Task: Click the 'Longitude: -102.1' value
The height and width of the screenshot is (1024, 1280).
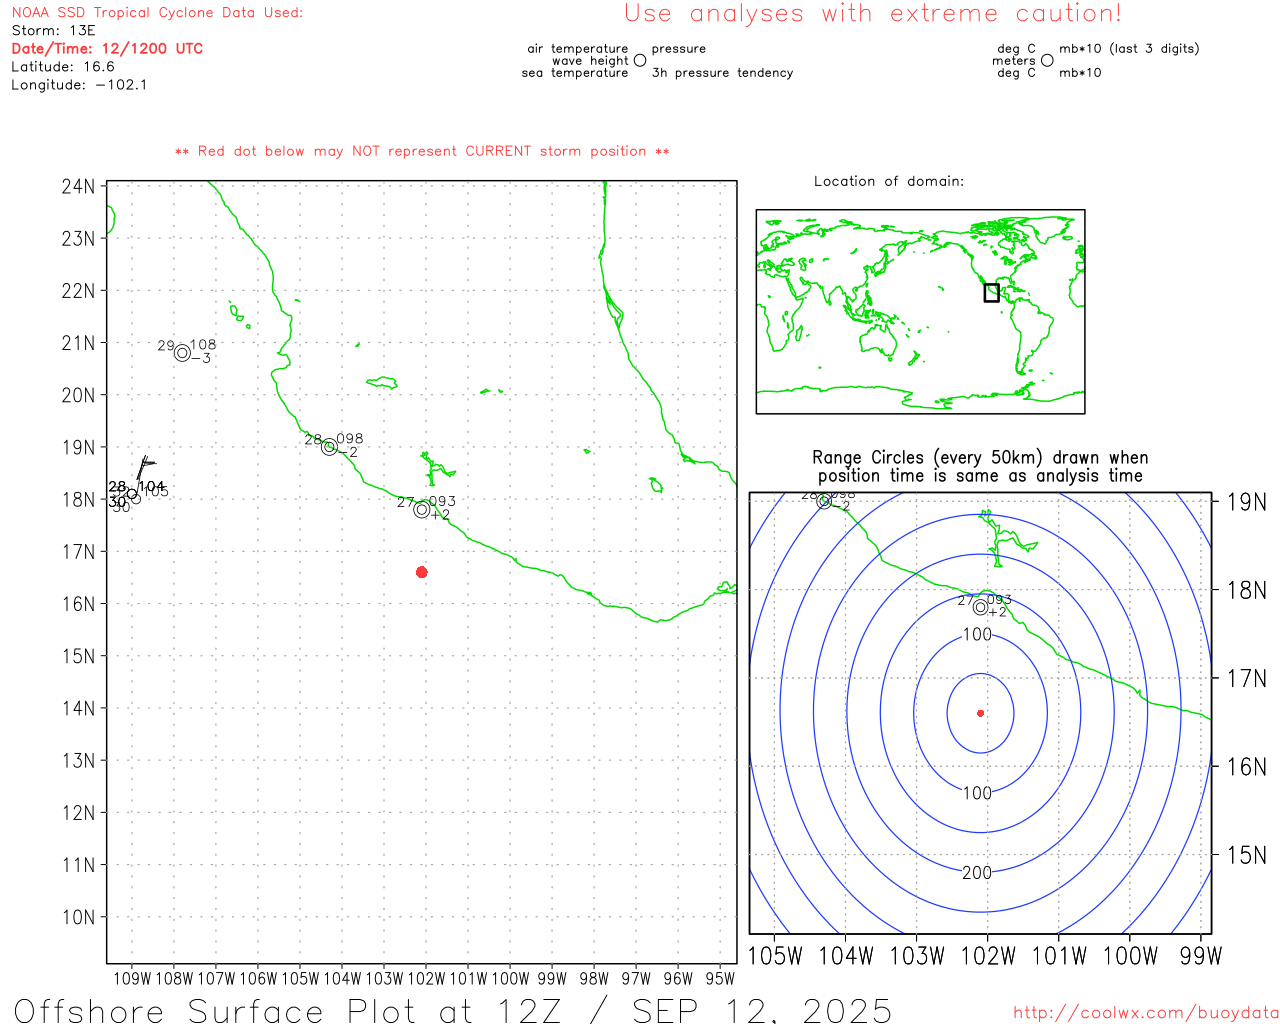Action: pos(79,85)
